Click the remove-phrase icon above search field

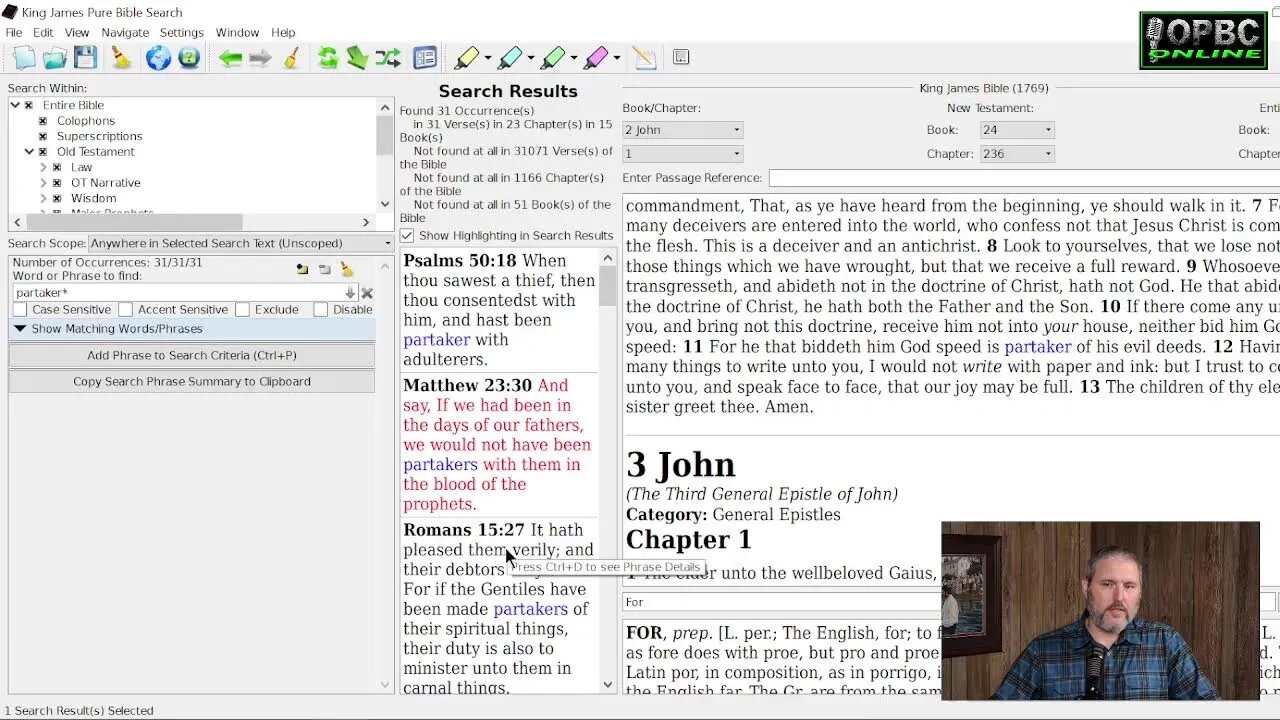click(x=324, y=268)
